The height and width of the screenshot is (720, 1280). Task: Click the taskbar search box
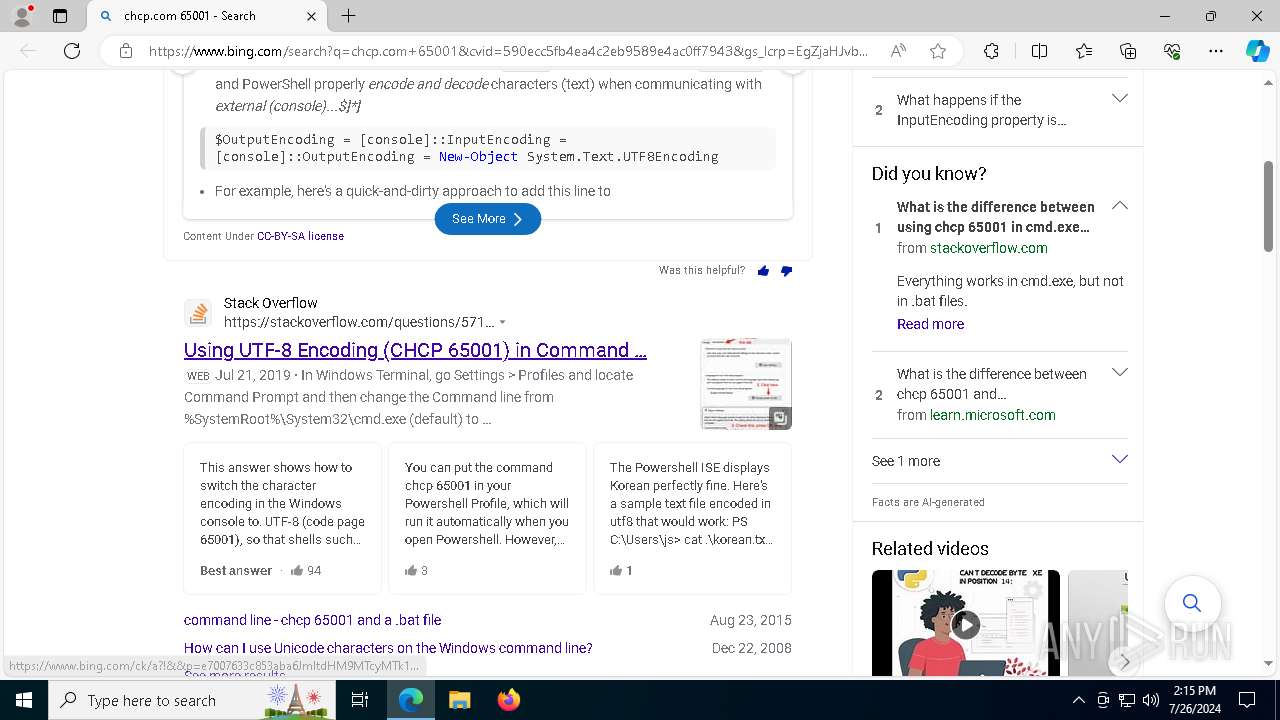[x=192, y=700]
